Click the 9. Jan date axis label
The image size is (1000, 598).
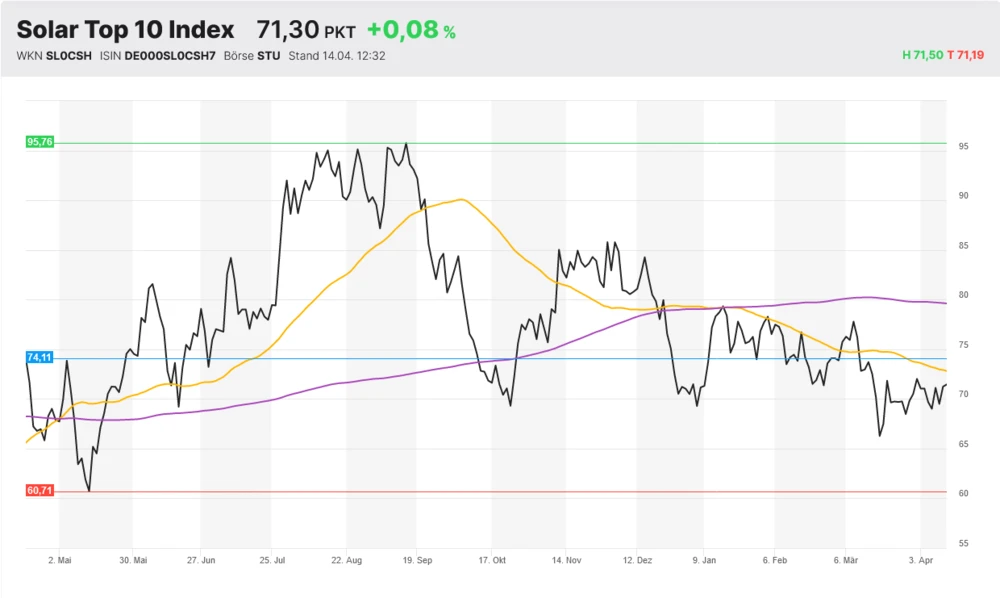click(x=703, y=561)
